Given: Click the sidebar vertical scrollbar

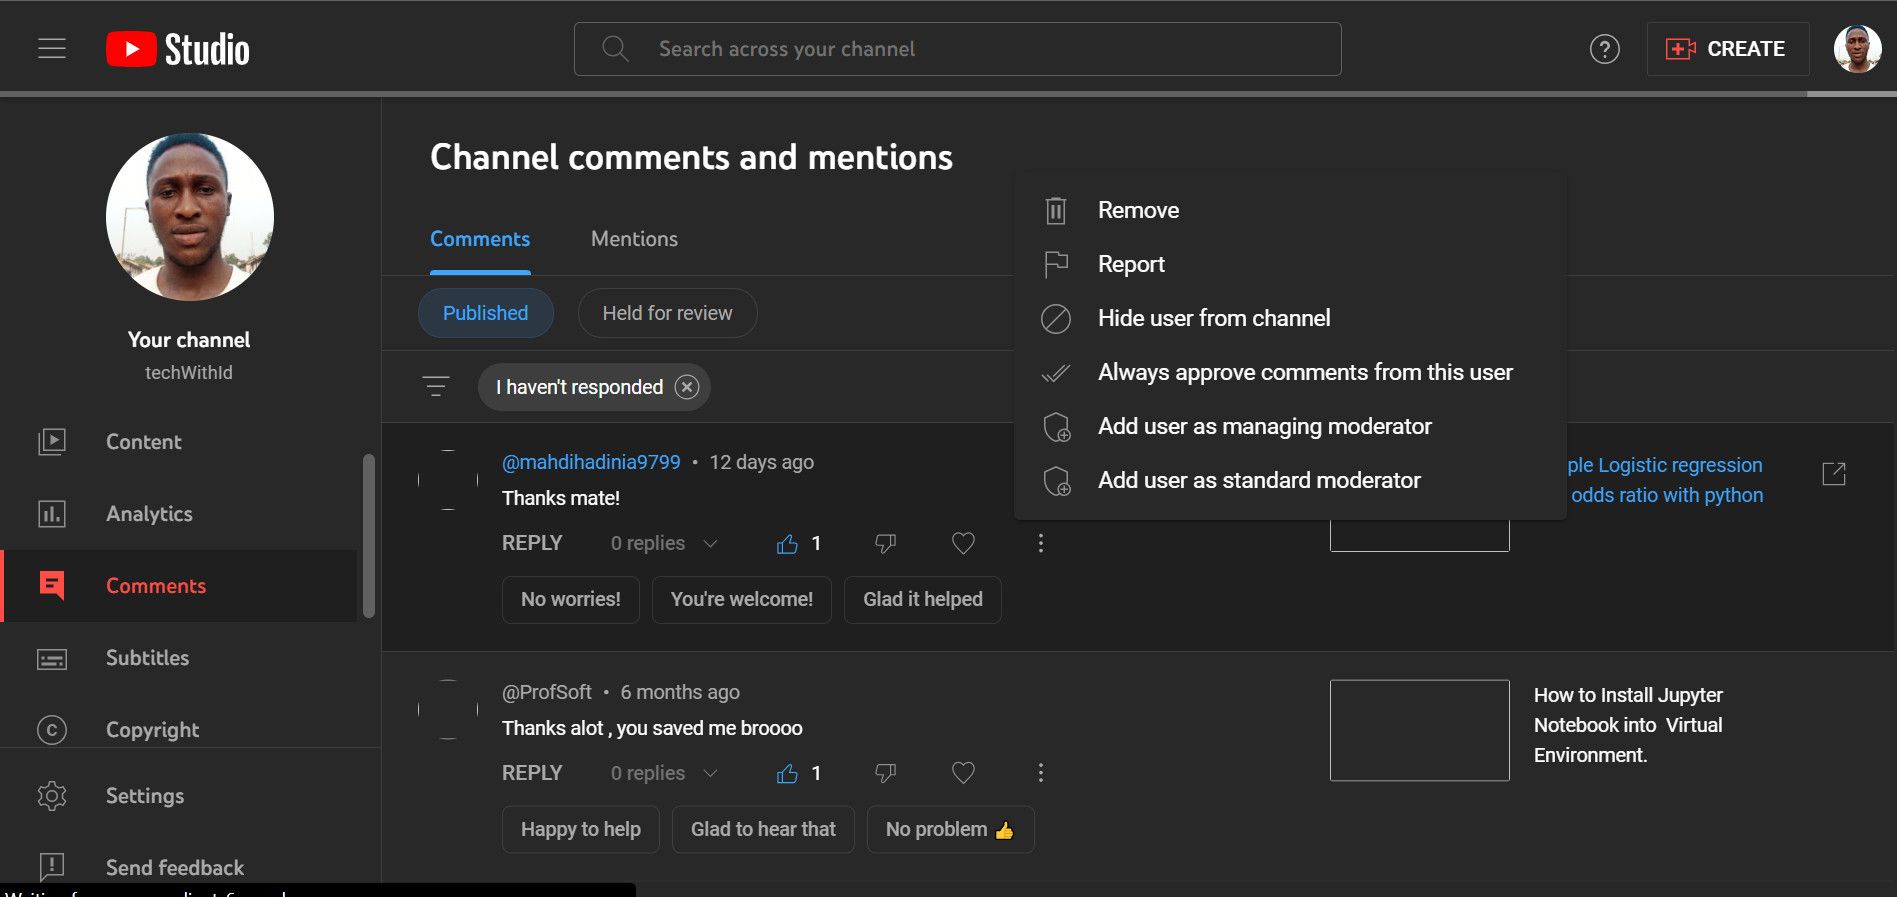Looking at the screenshot, I should click(x=369, y=535).
